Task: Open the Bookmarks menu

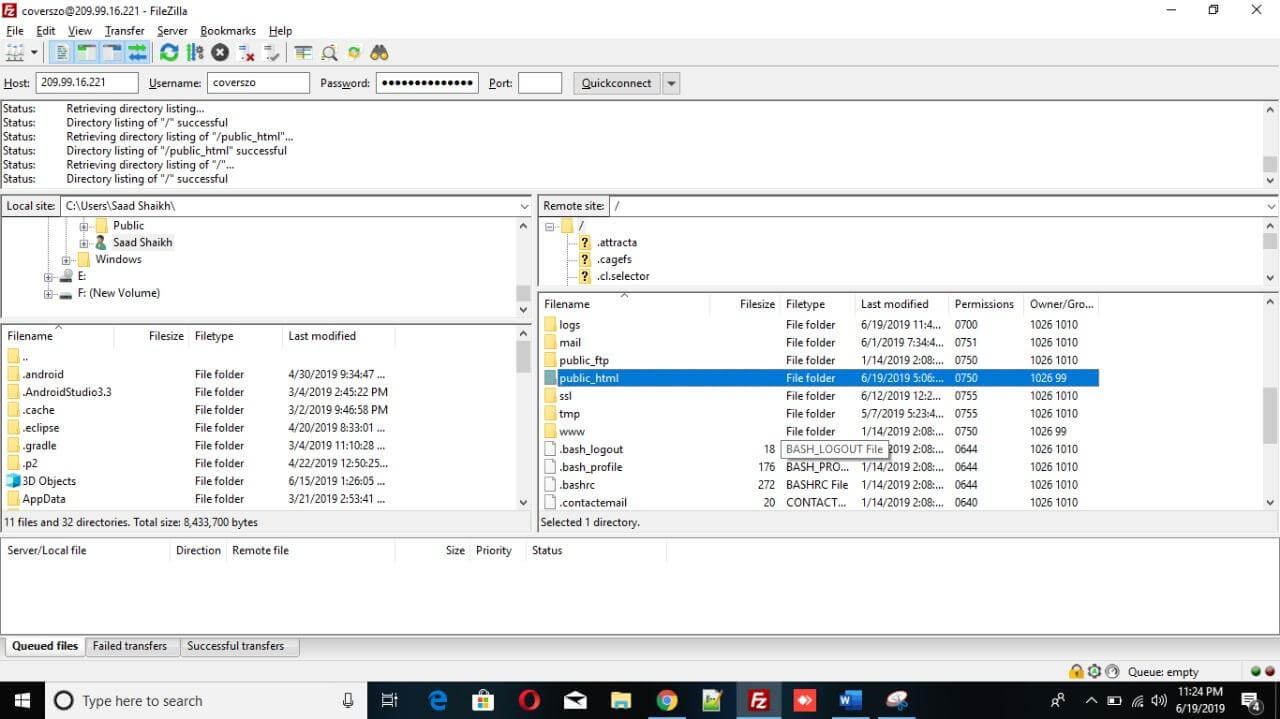Action: 230,31
